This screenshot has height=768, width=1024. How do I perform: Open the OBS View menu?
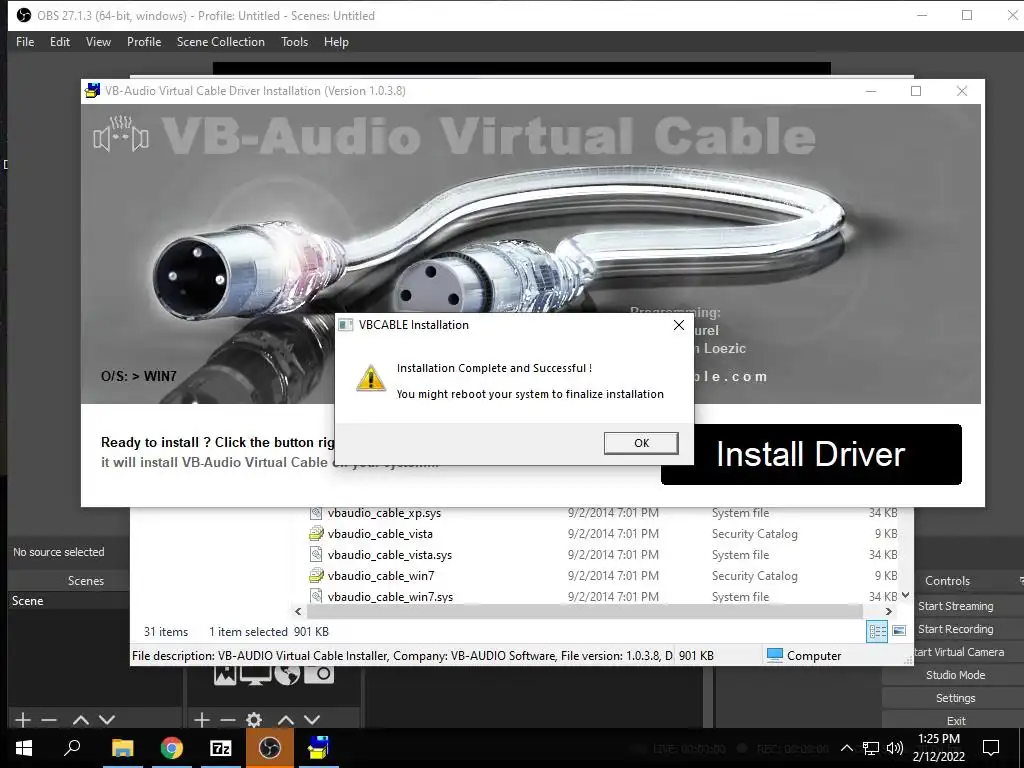click(98, 42)
